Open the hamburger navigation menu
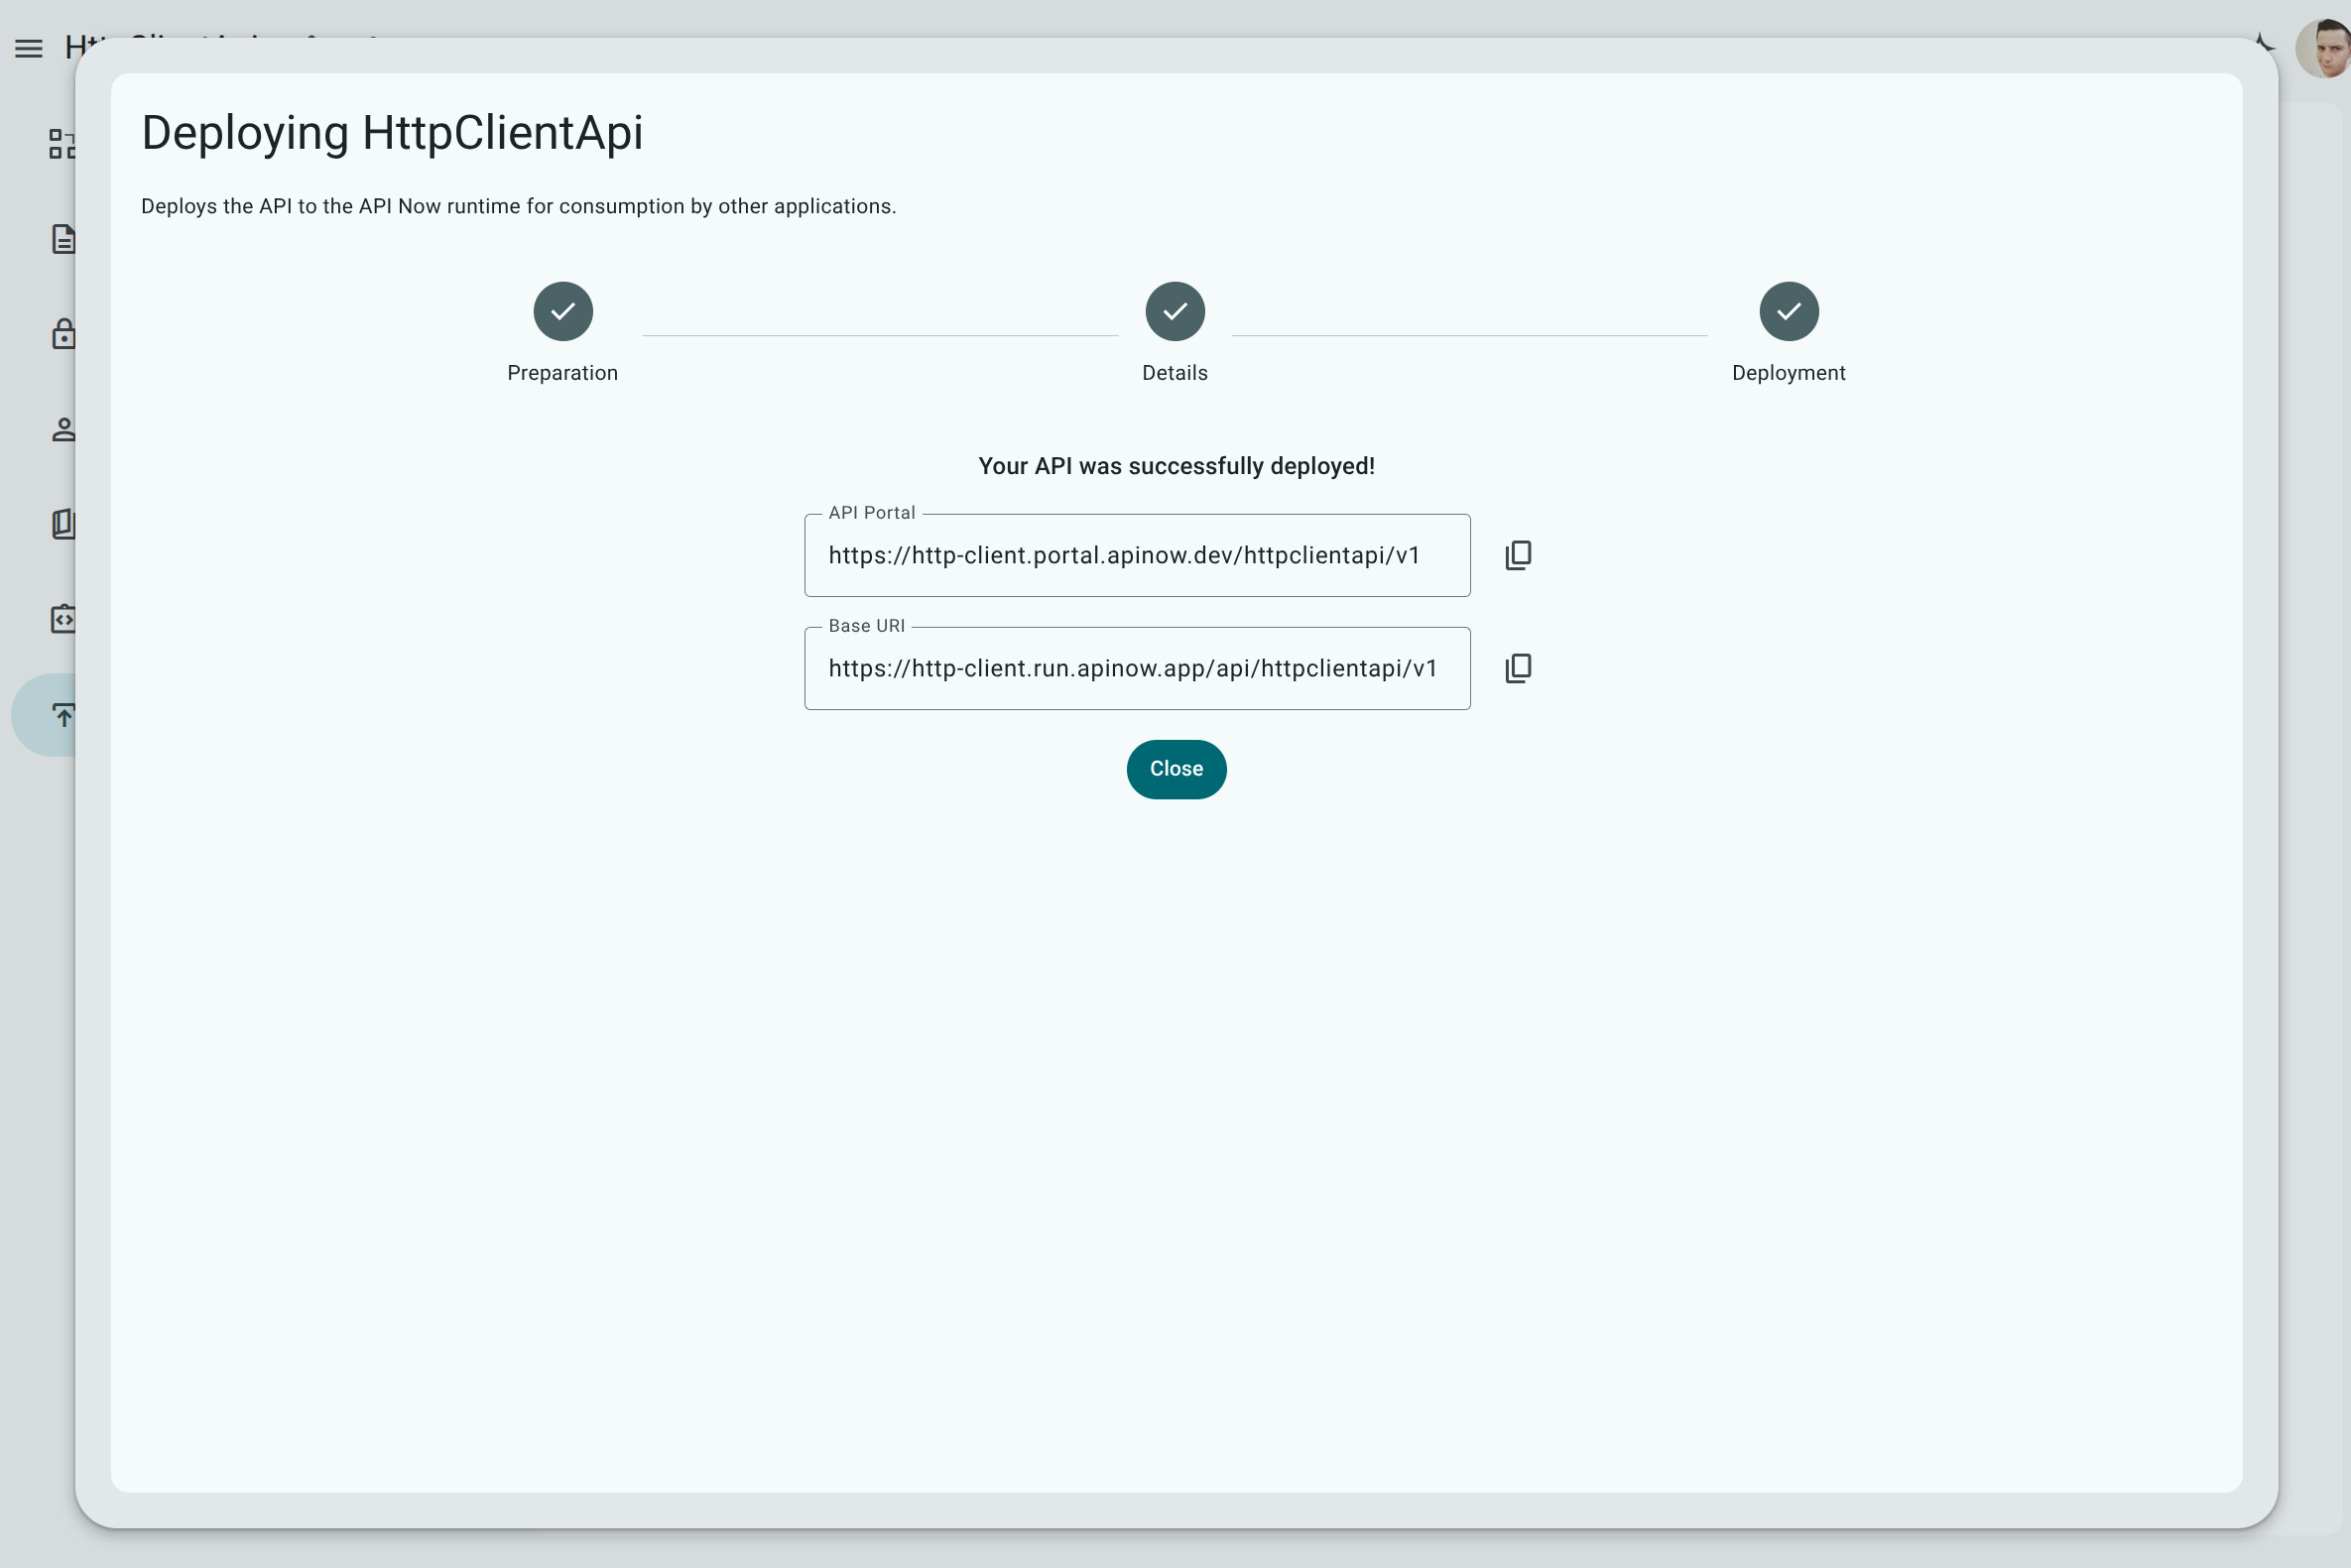Screen dimensions: 2351x1568 [x=29, y=48]
